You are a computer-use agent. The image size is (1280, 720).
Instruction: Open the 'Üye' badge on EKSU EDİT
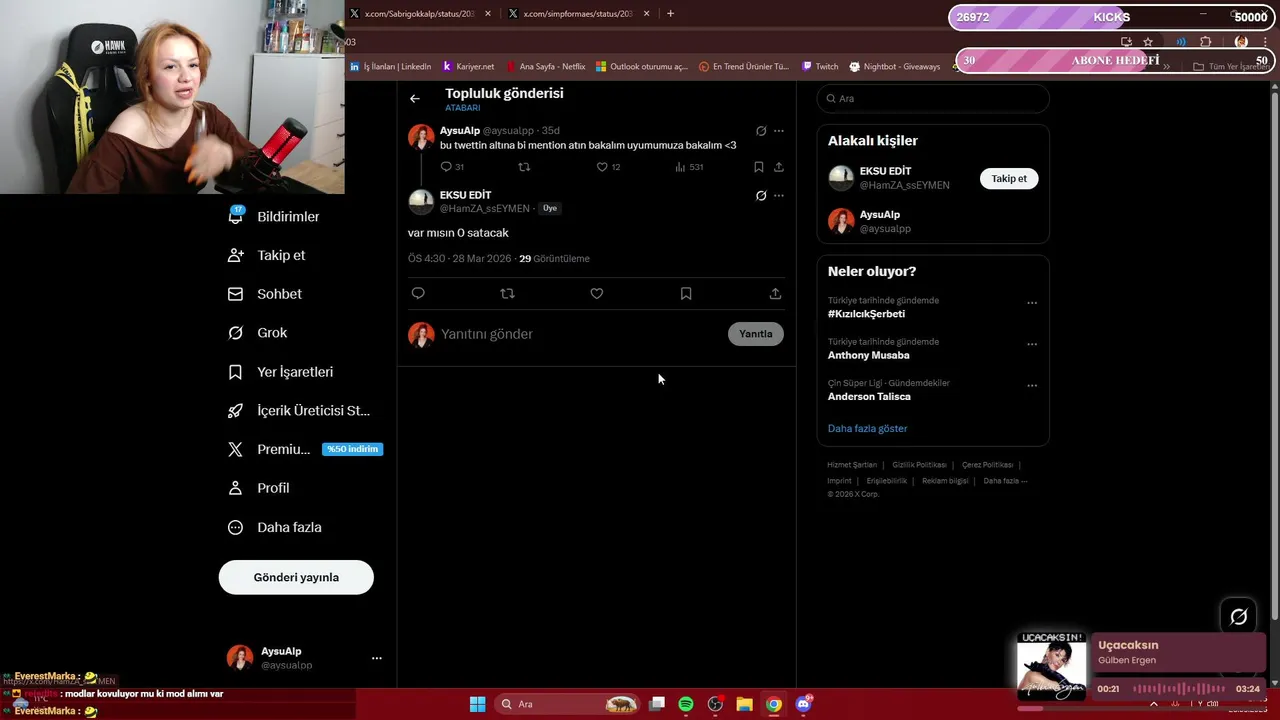550,208
